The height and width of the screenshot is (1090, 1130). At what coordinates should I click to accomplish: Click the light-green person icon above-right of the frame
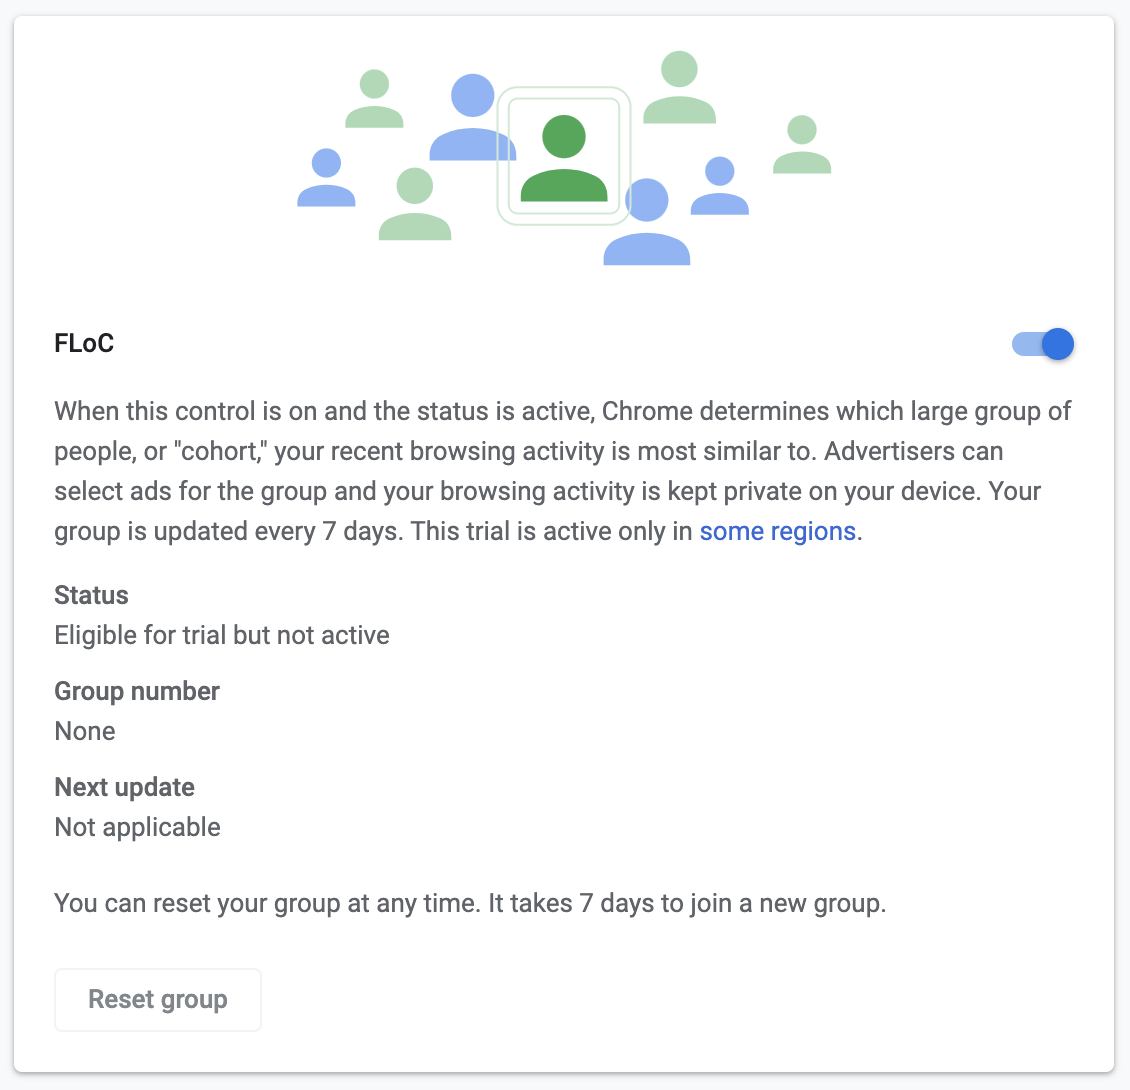coord(679,88)
